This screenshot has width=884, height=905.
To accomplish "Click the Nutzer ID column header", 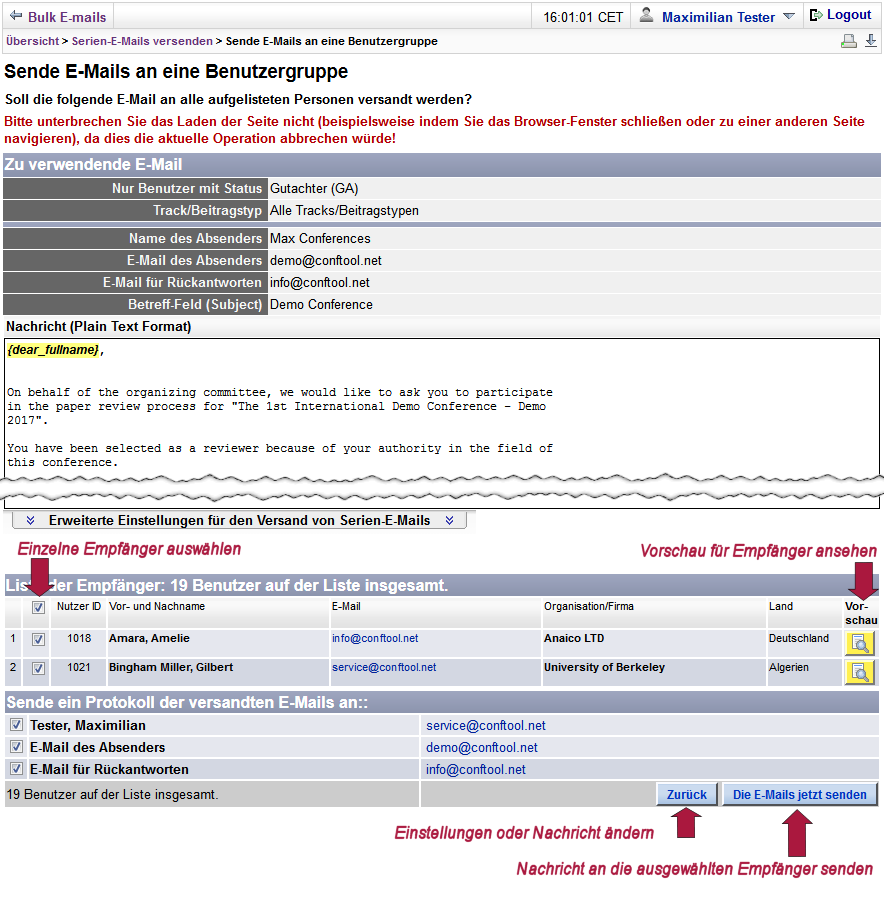I will pyautogui.click(x=79, y=606).
